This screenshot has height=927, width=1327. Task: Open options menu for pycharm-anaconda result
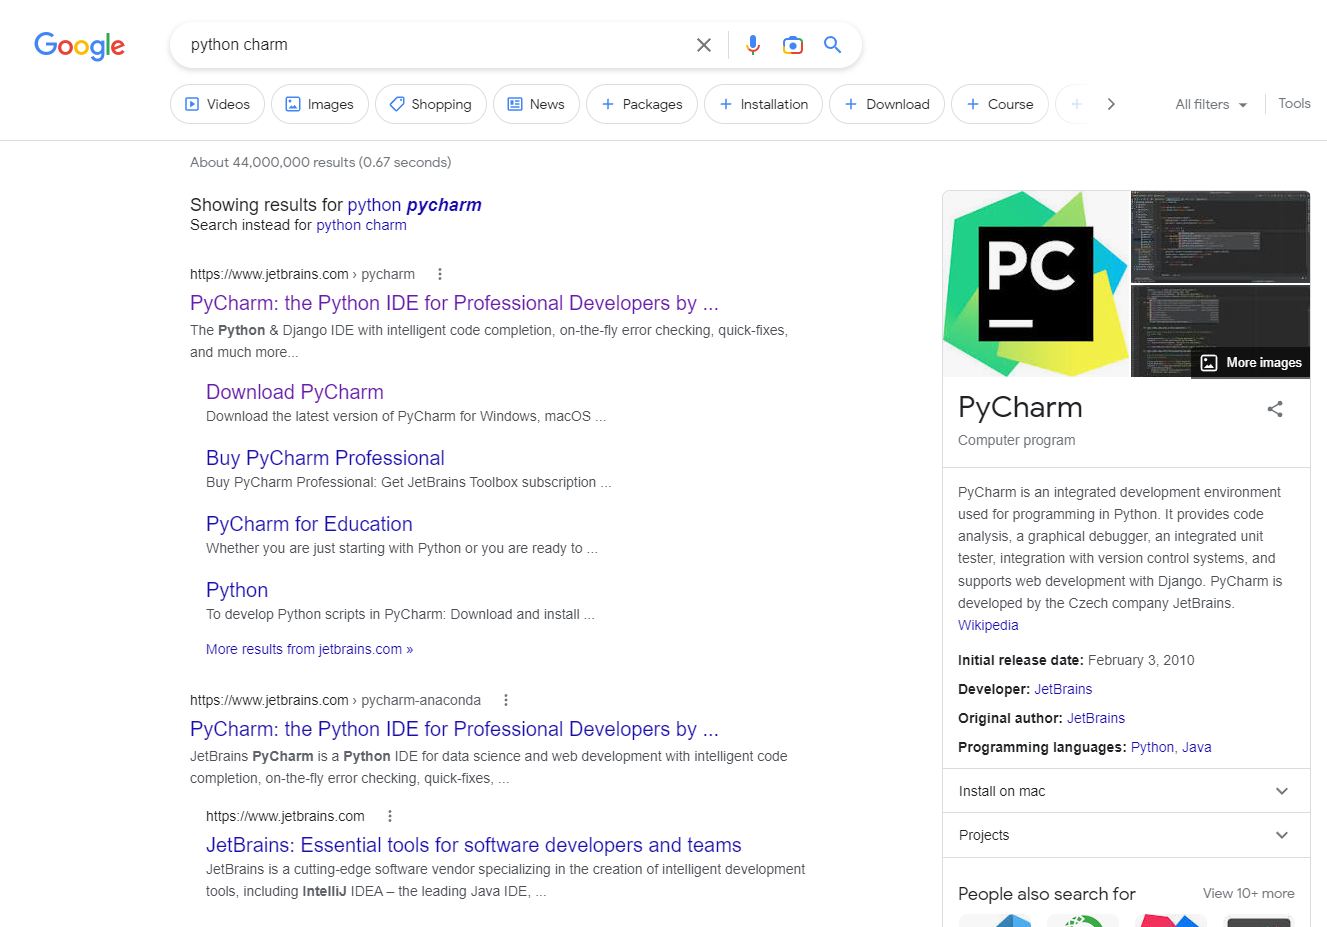[x=506, y=700]
